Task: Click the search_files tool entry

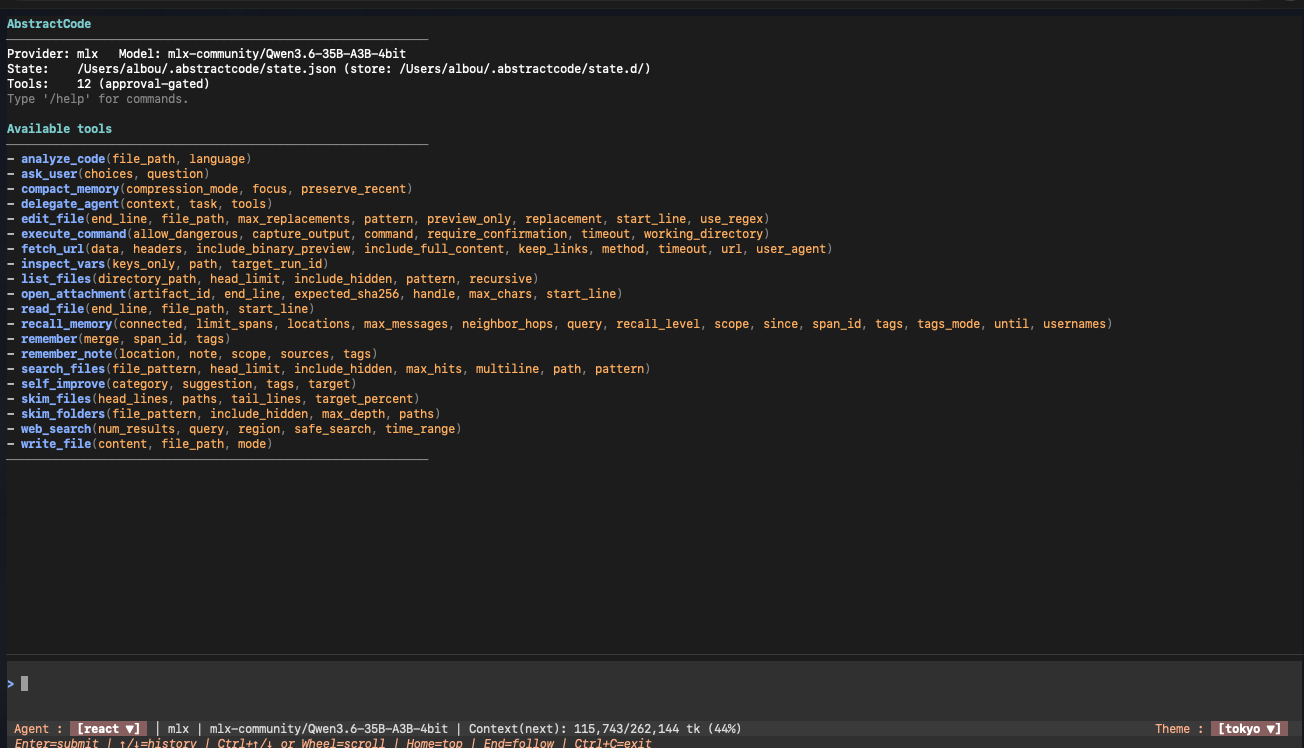Action: (328, 369)
